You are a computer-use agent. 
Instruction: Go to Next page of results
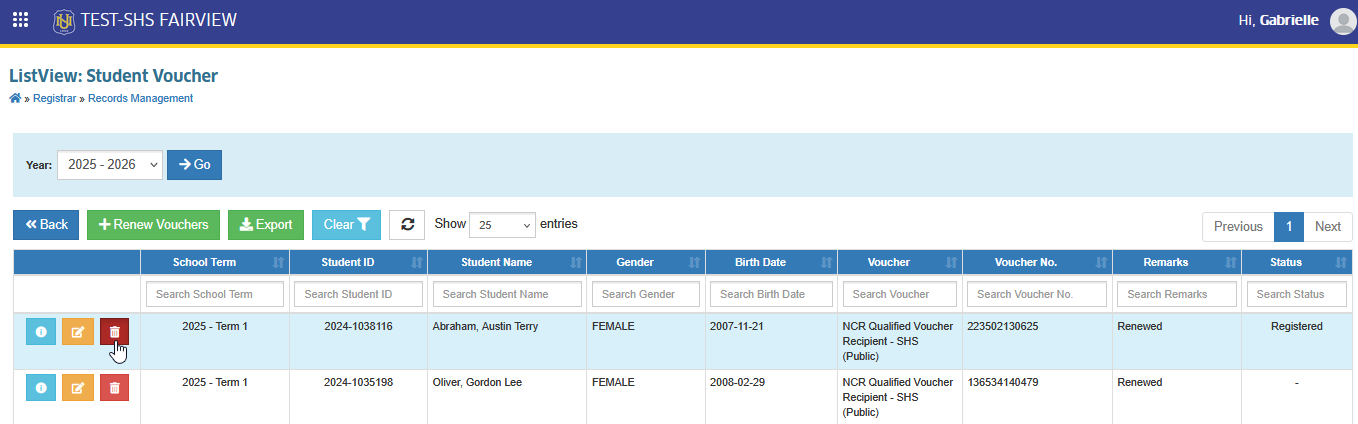click(1327, 227)
